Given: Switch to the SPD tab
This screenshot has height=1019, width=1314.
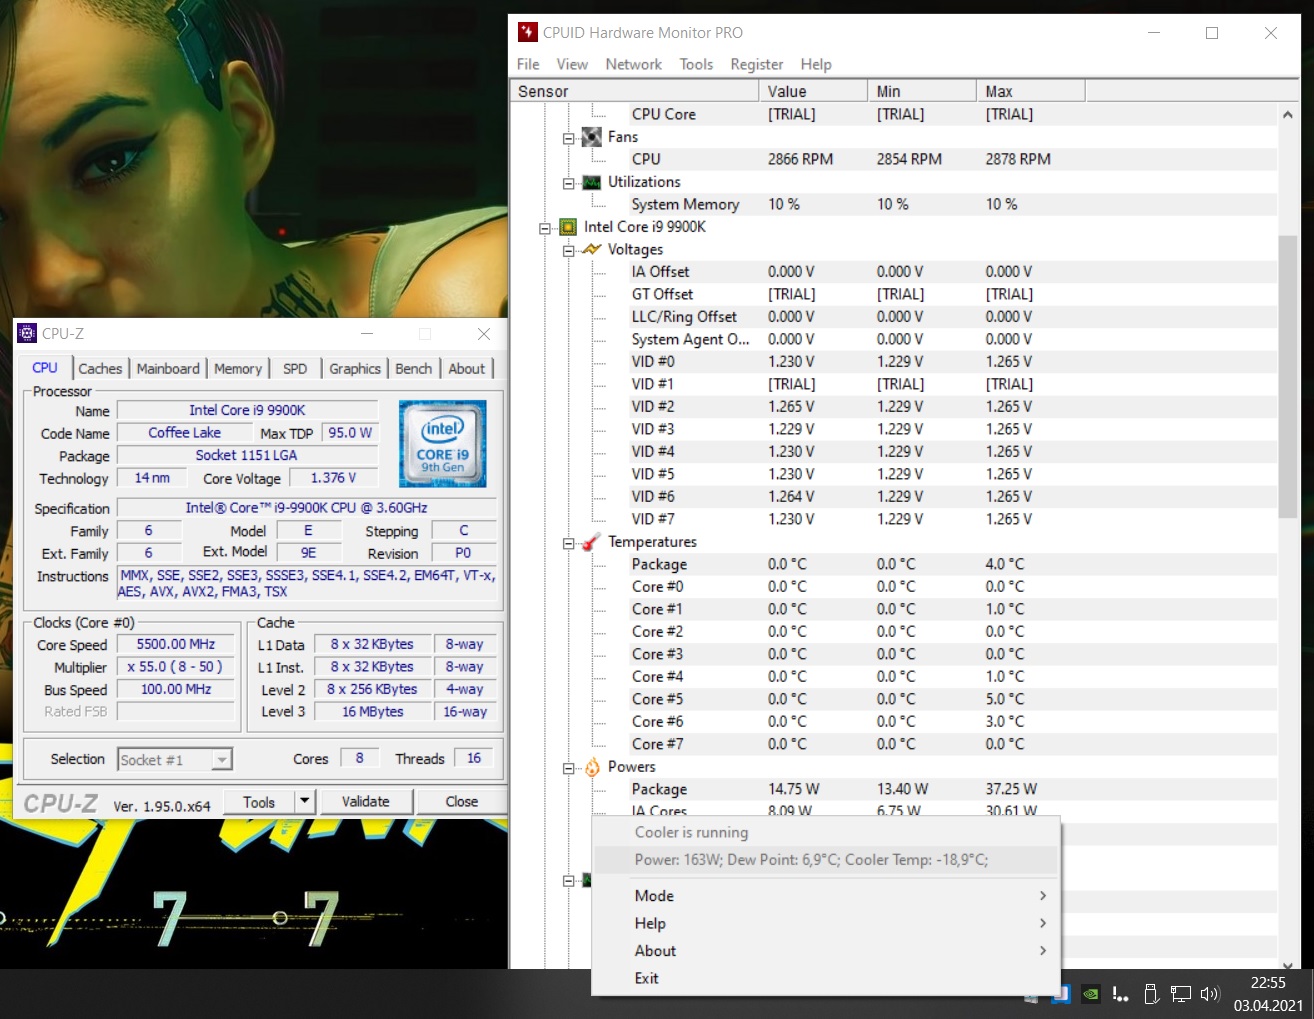Looking at the screenshot, I should pyautogui.click(x=295, y=369).
